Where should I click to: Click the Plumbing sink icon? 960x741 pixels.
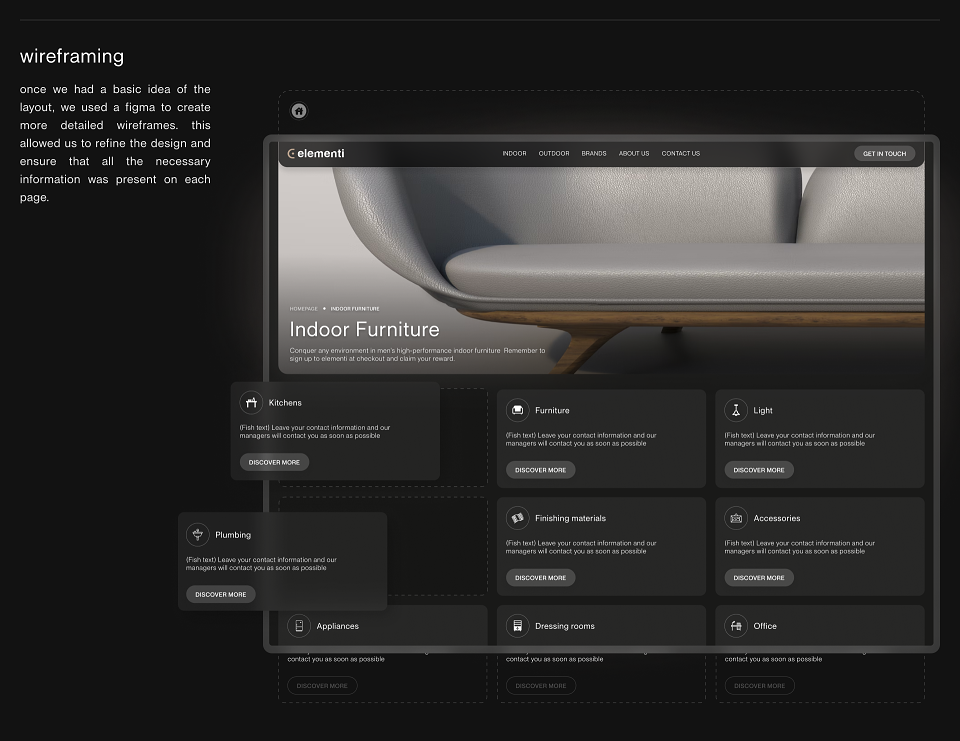click(198, 535)
